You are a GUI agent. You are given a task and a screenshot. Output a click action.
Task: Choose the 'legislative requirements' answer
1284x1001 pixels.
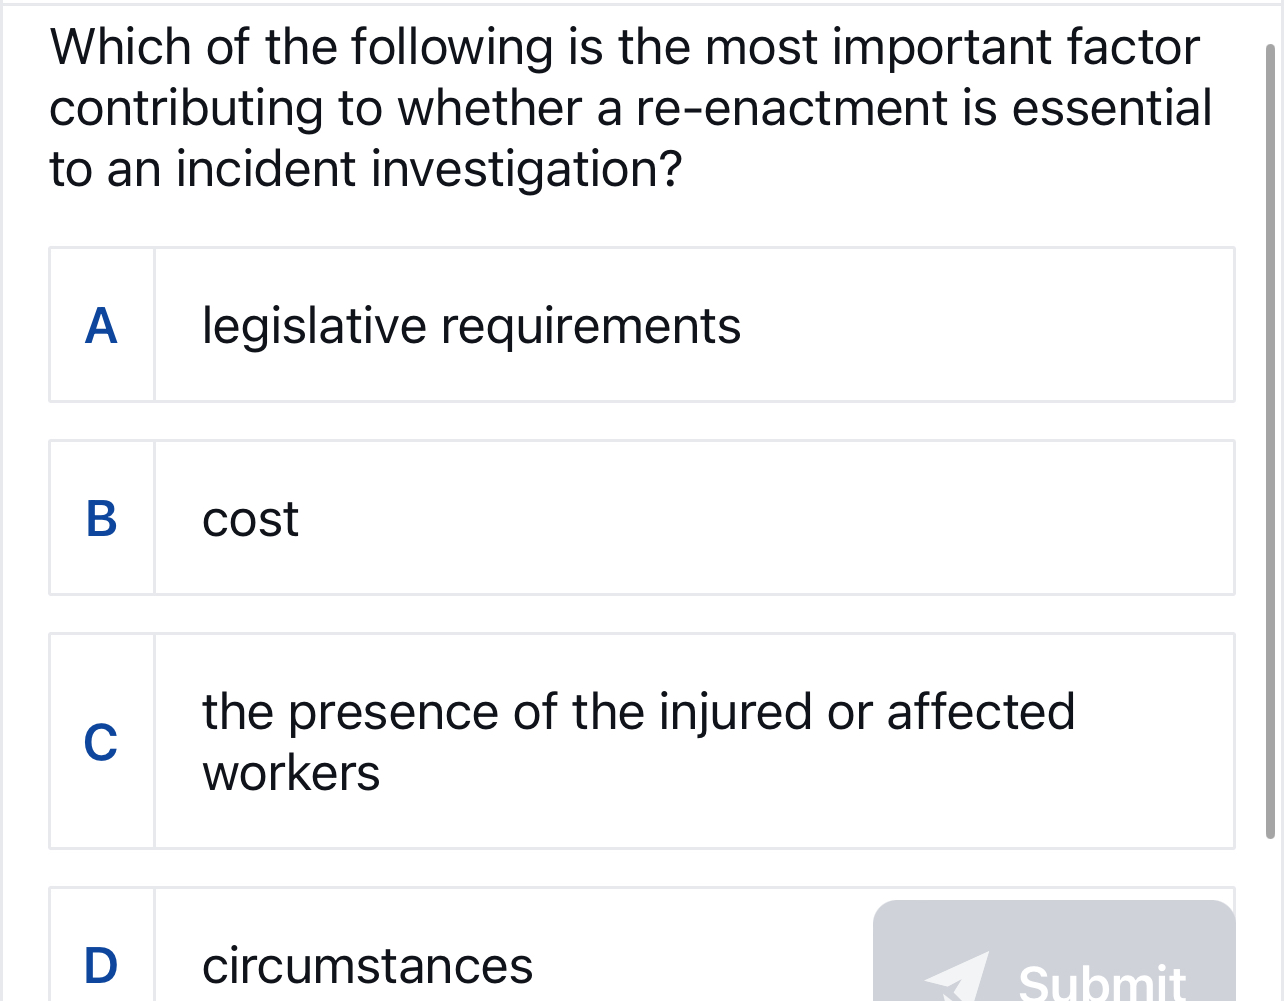pos(471,325)
